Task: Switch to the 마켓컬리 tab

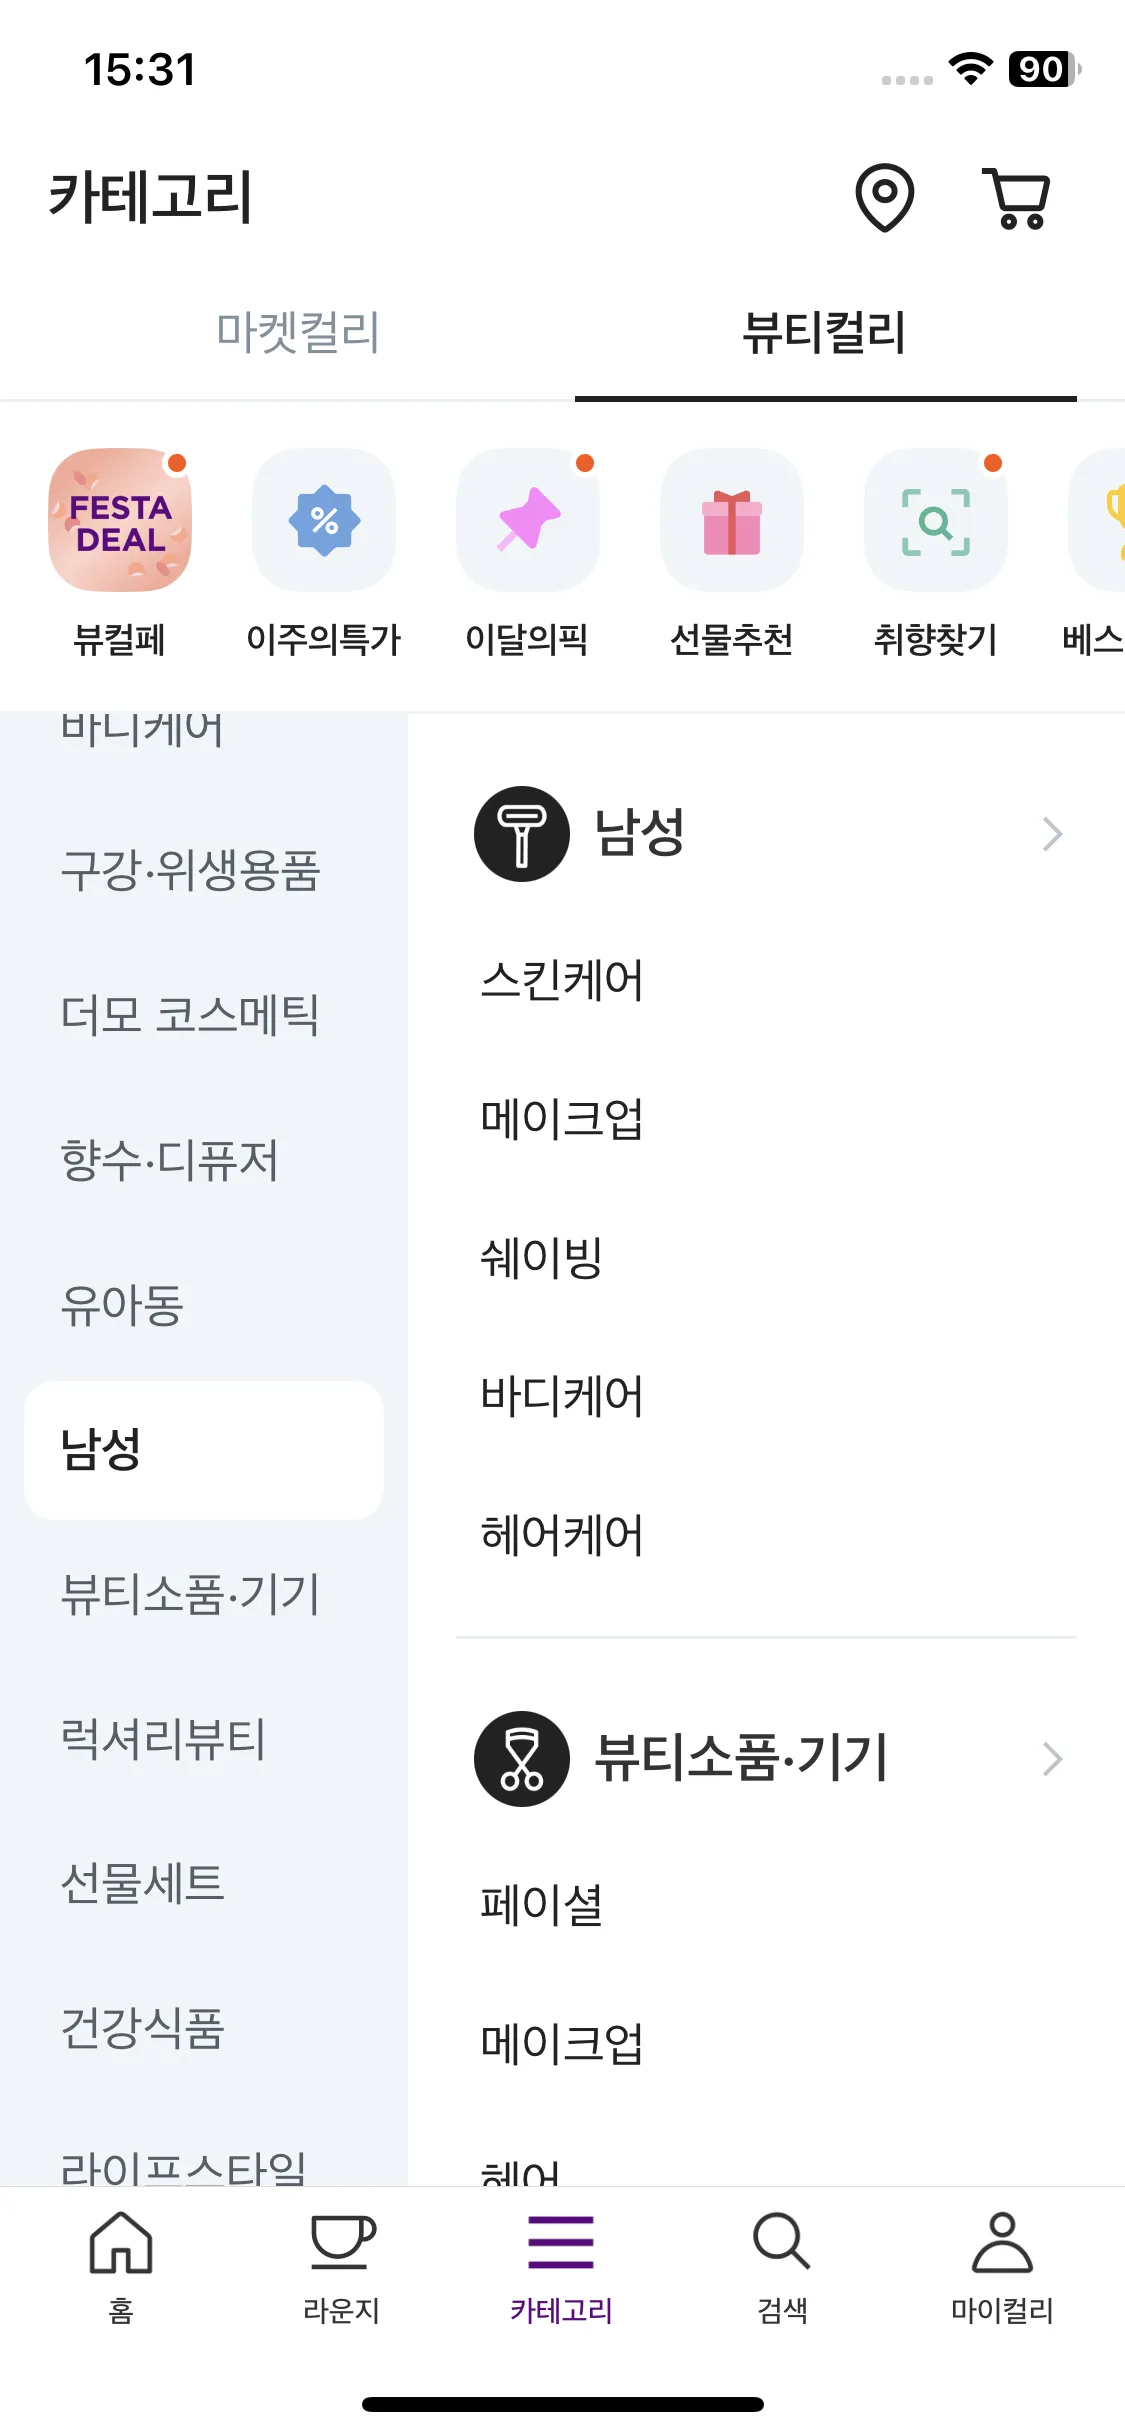Action: [x=298, y=332]
